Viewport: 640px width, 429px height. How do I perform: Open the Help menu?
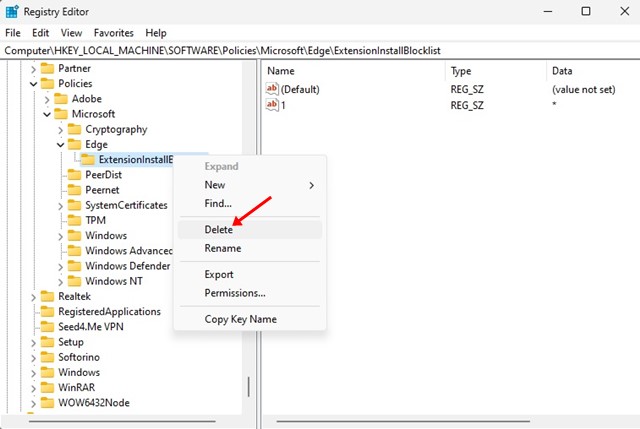156,33
